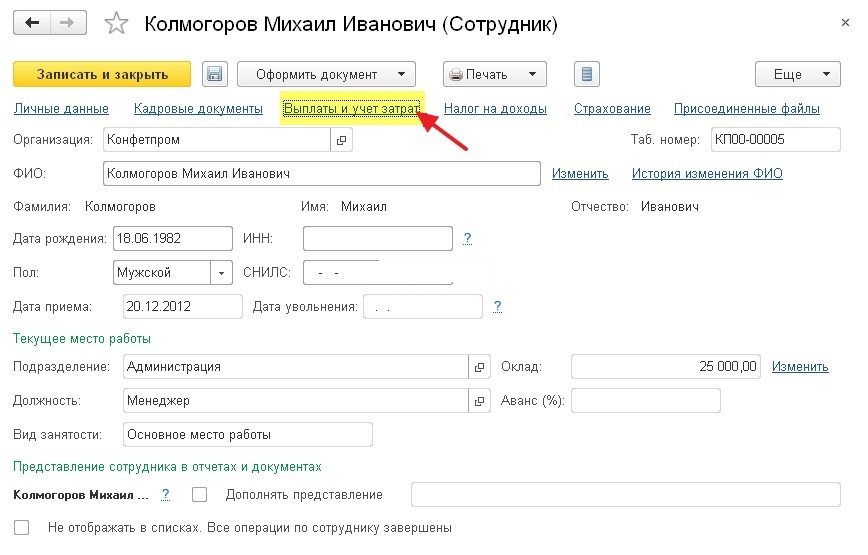Click the Аванс (%) field
This screenshot has height=555, width=868.
[646, 401]
